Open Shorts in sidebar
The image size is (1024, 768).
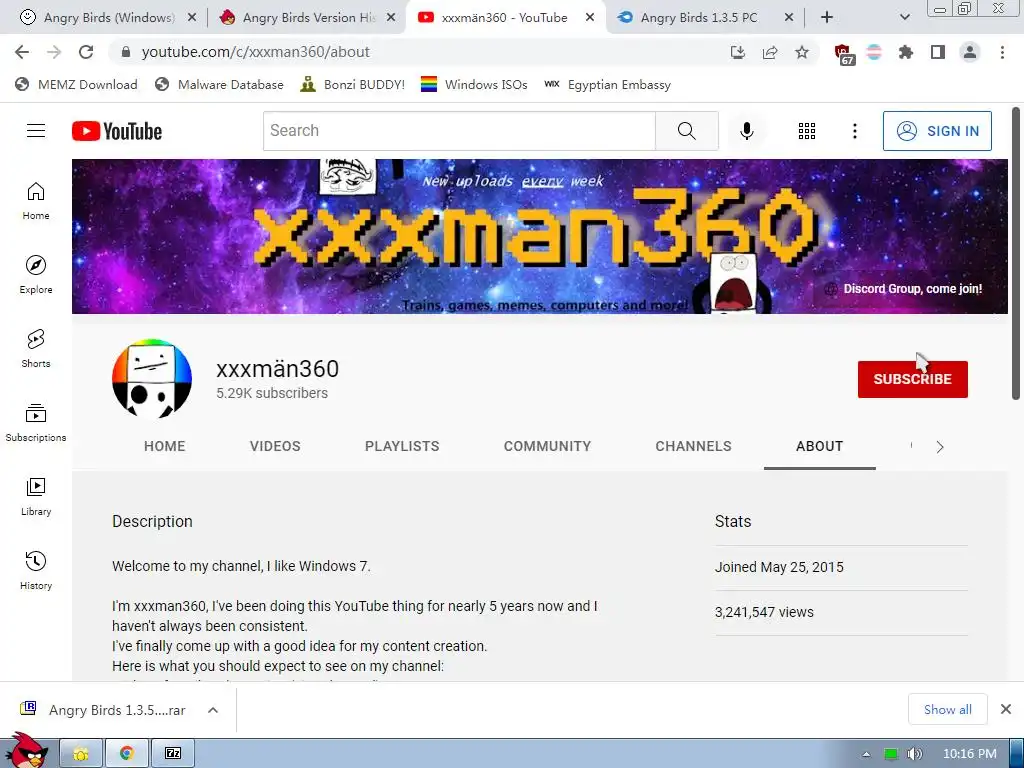(x=36, y=348)
